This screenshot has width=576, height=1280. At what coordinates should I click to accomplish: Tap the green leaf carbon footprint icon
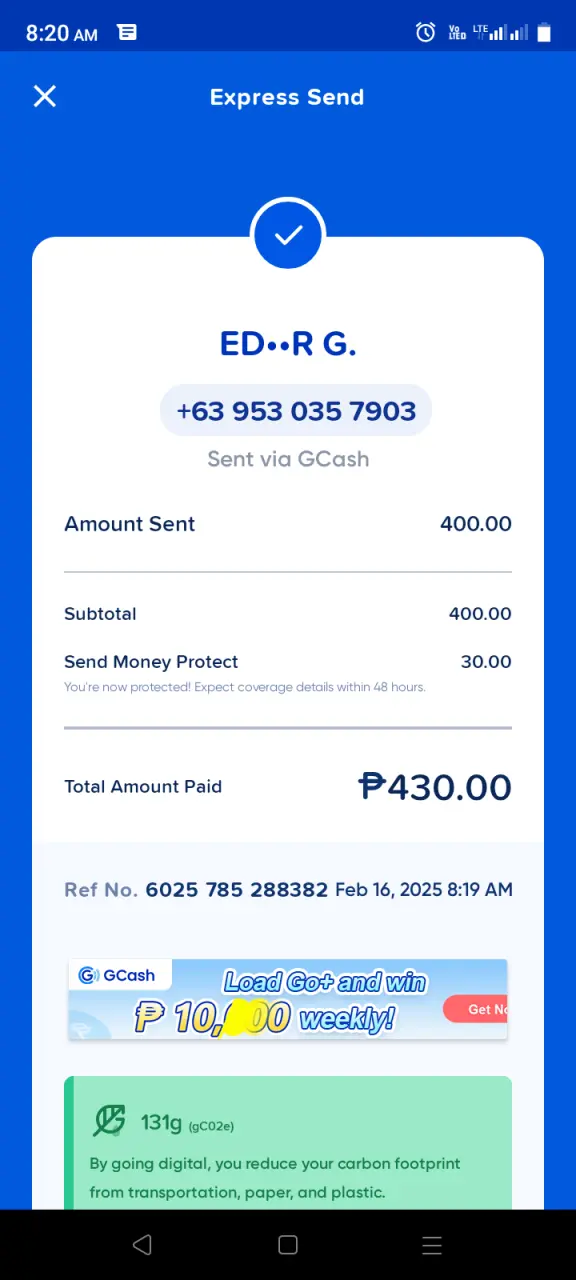point(109,1121)
